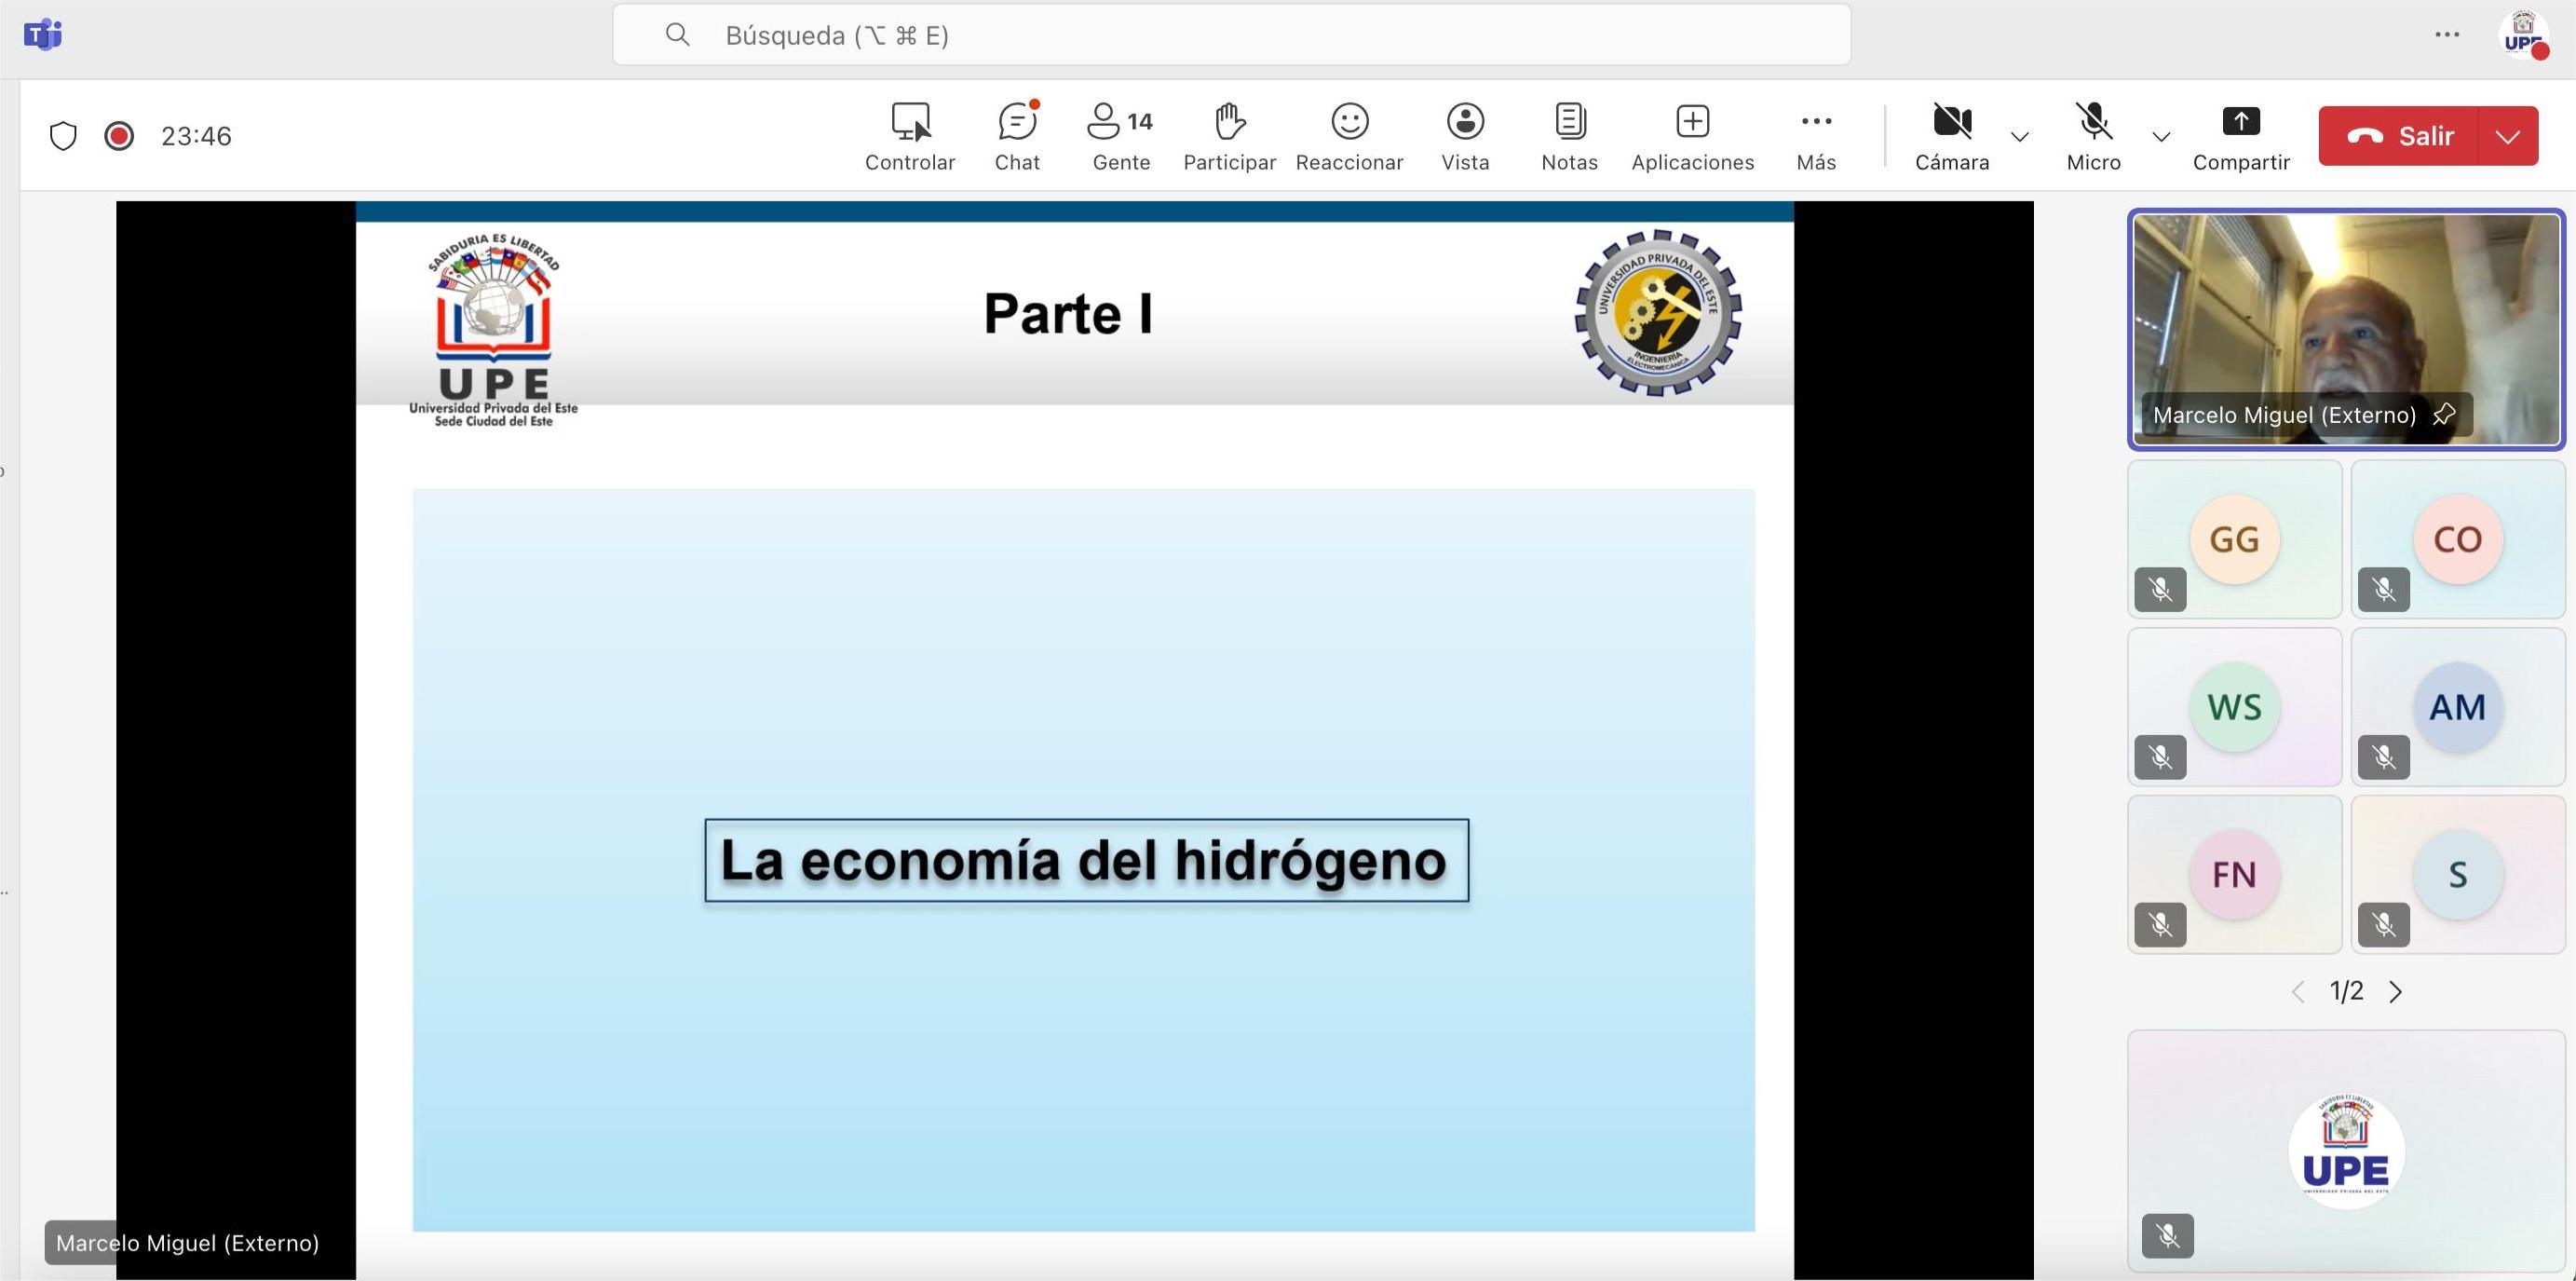This screenshot has height=1281, width=2576.
Task: Click the red Salir leave button
Action: [x=2400, y=136]
